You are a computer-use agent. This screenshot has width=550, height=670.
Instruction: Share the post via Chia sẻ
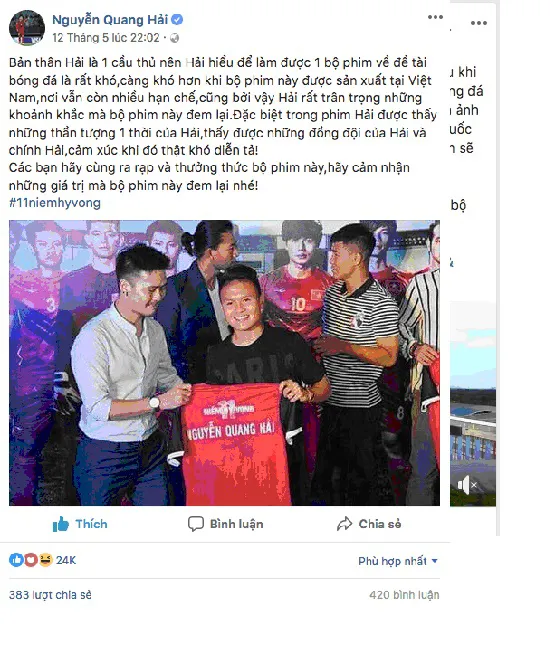(x=369, y=524)
